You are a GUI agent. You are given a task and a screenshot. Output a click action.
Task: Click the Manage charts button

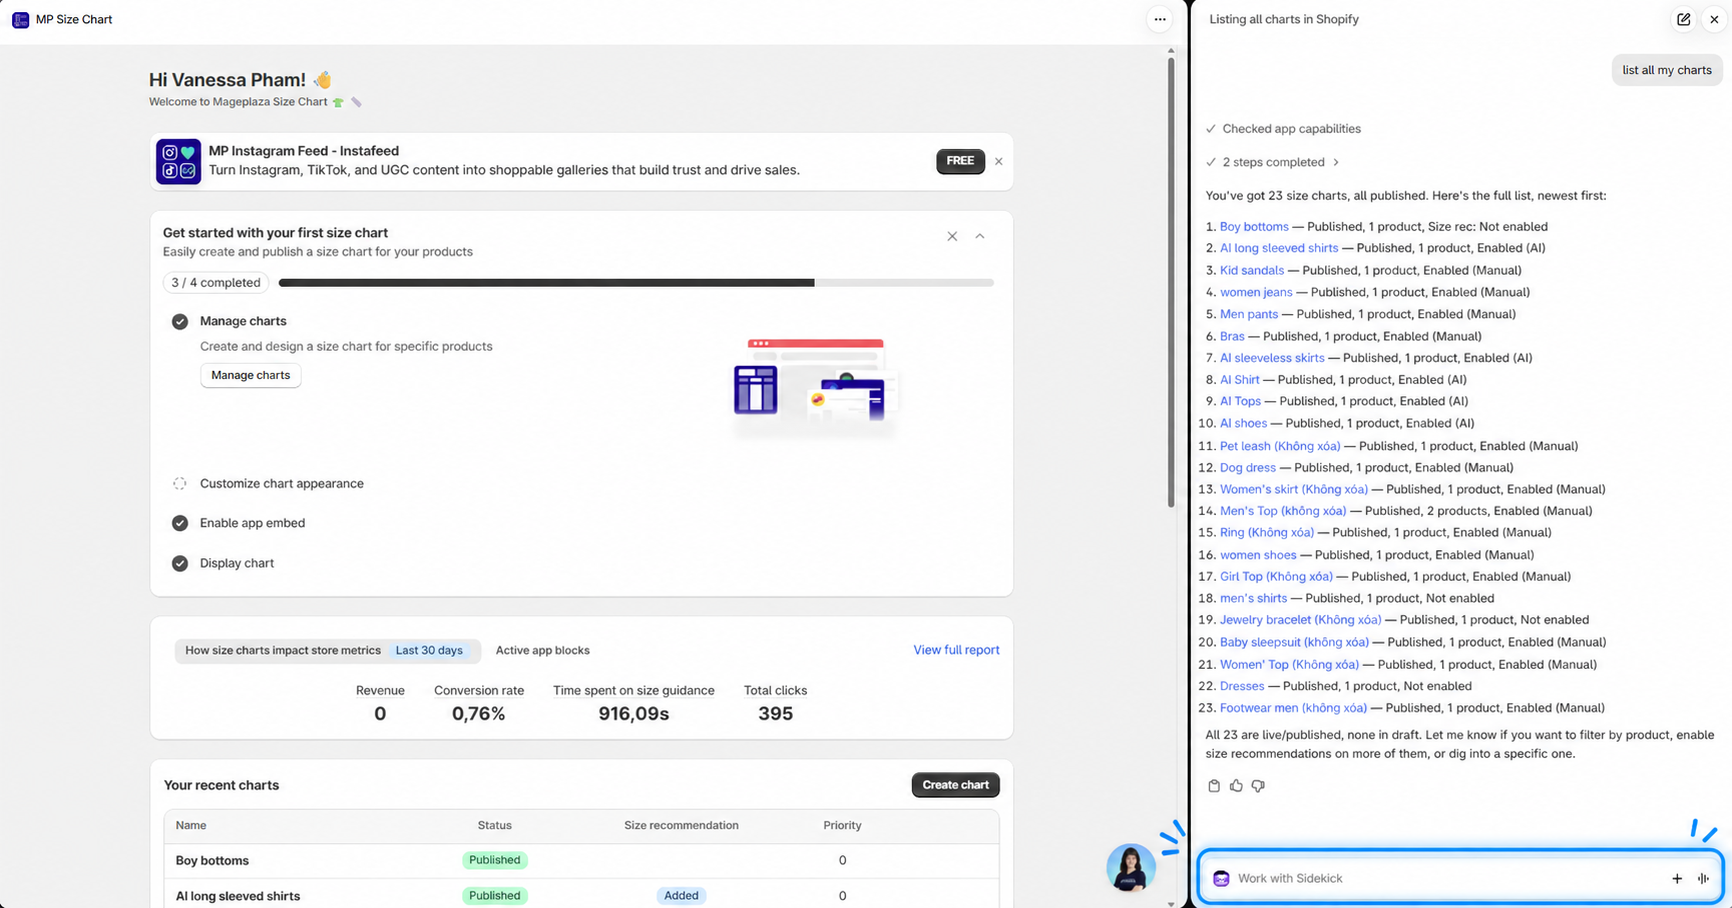pos(251,375)
